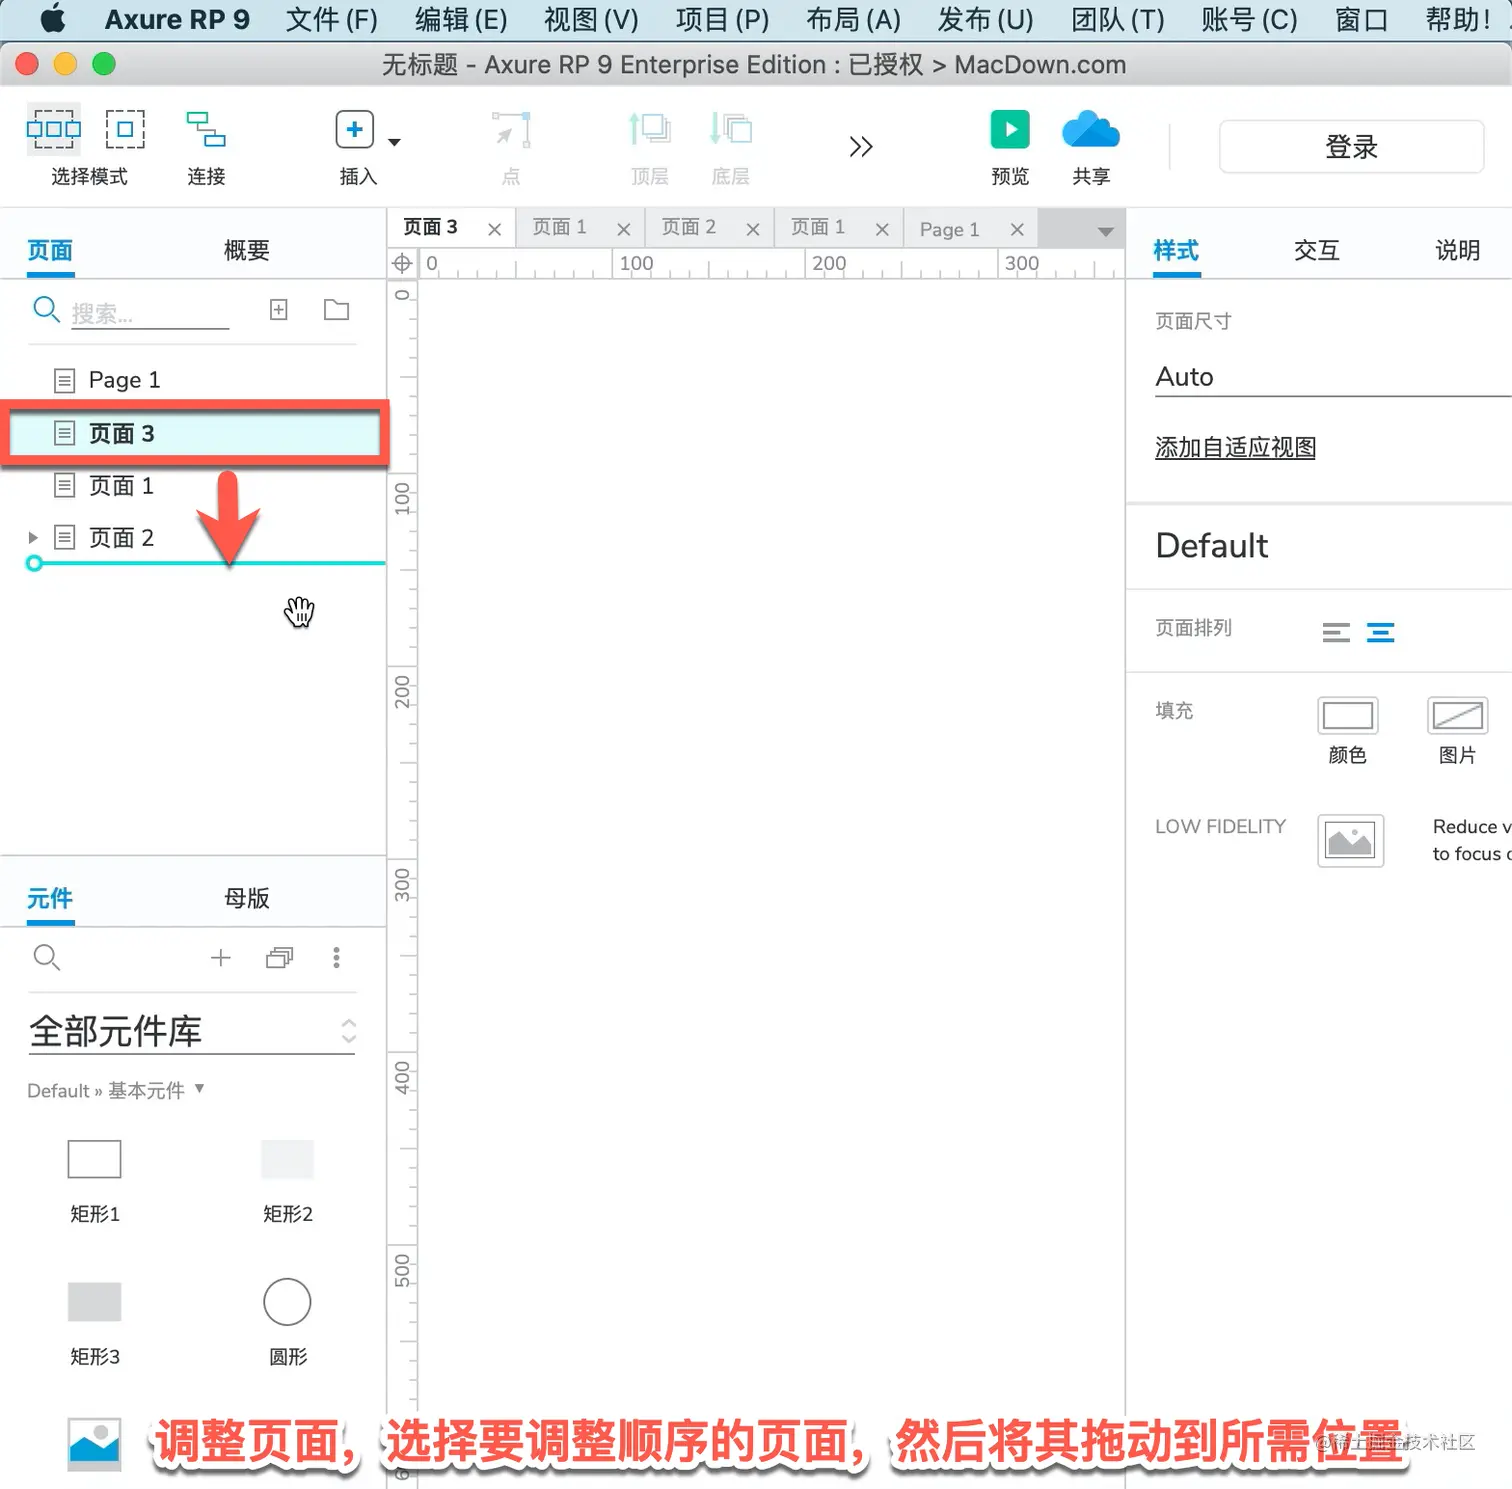This screenshot has height=1489, width=1512.
Task: Switch to the 母版 masters tab
Action: (x=246, y=898)
